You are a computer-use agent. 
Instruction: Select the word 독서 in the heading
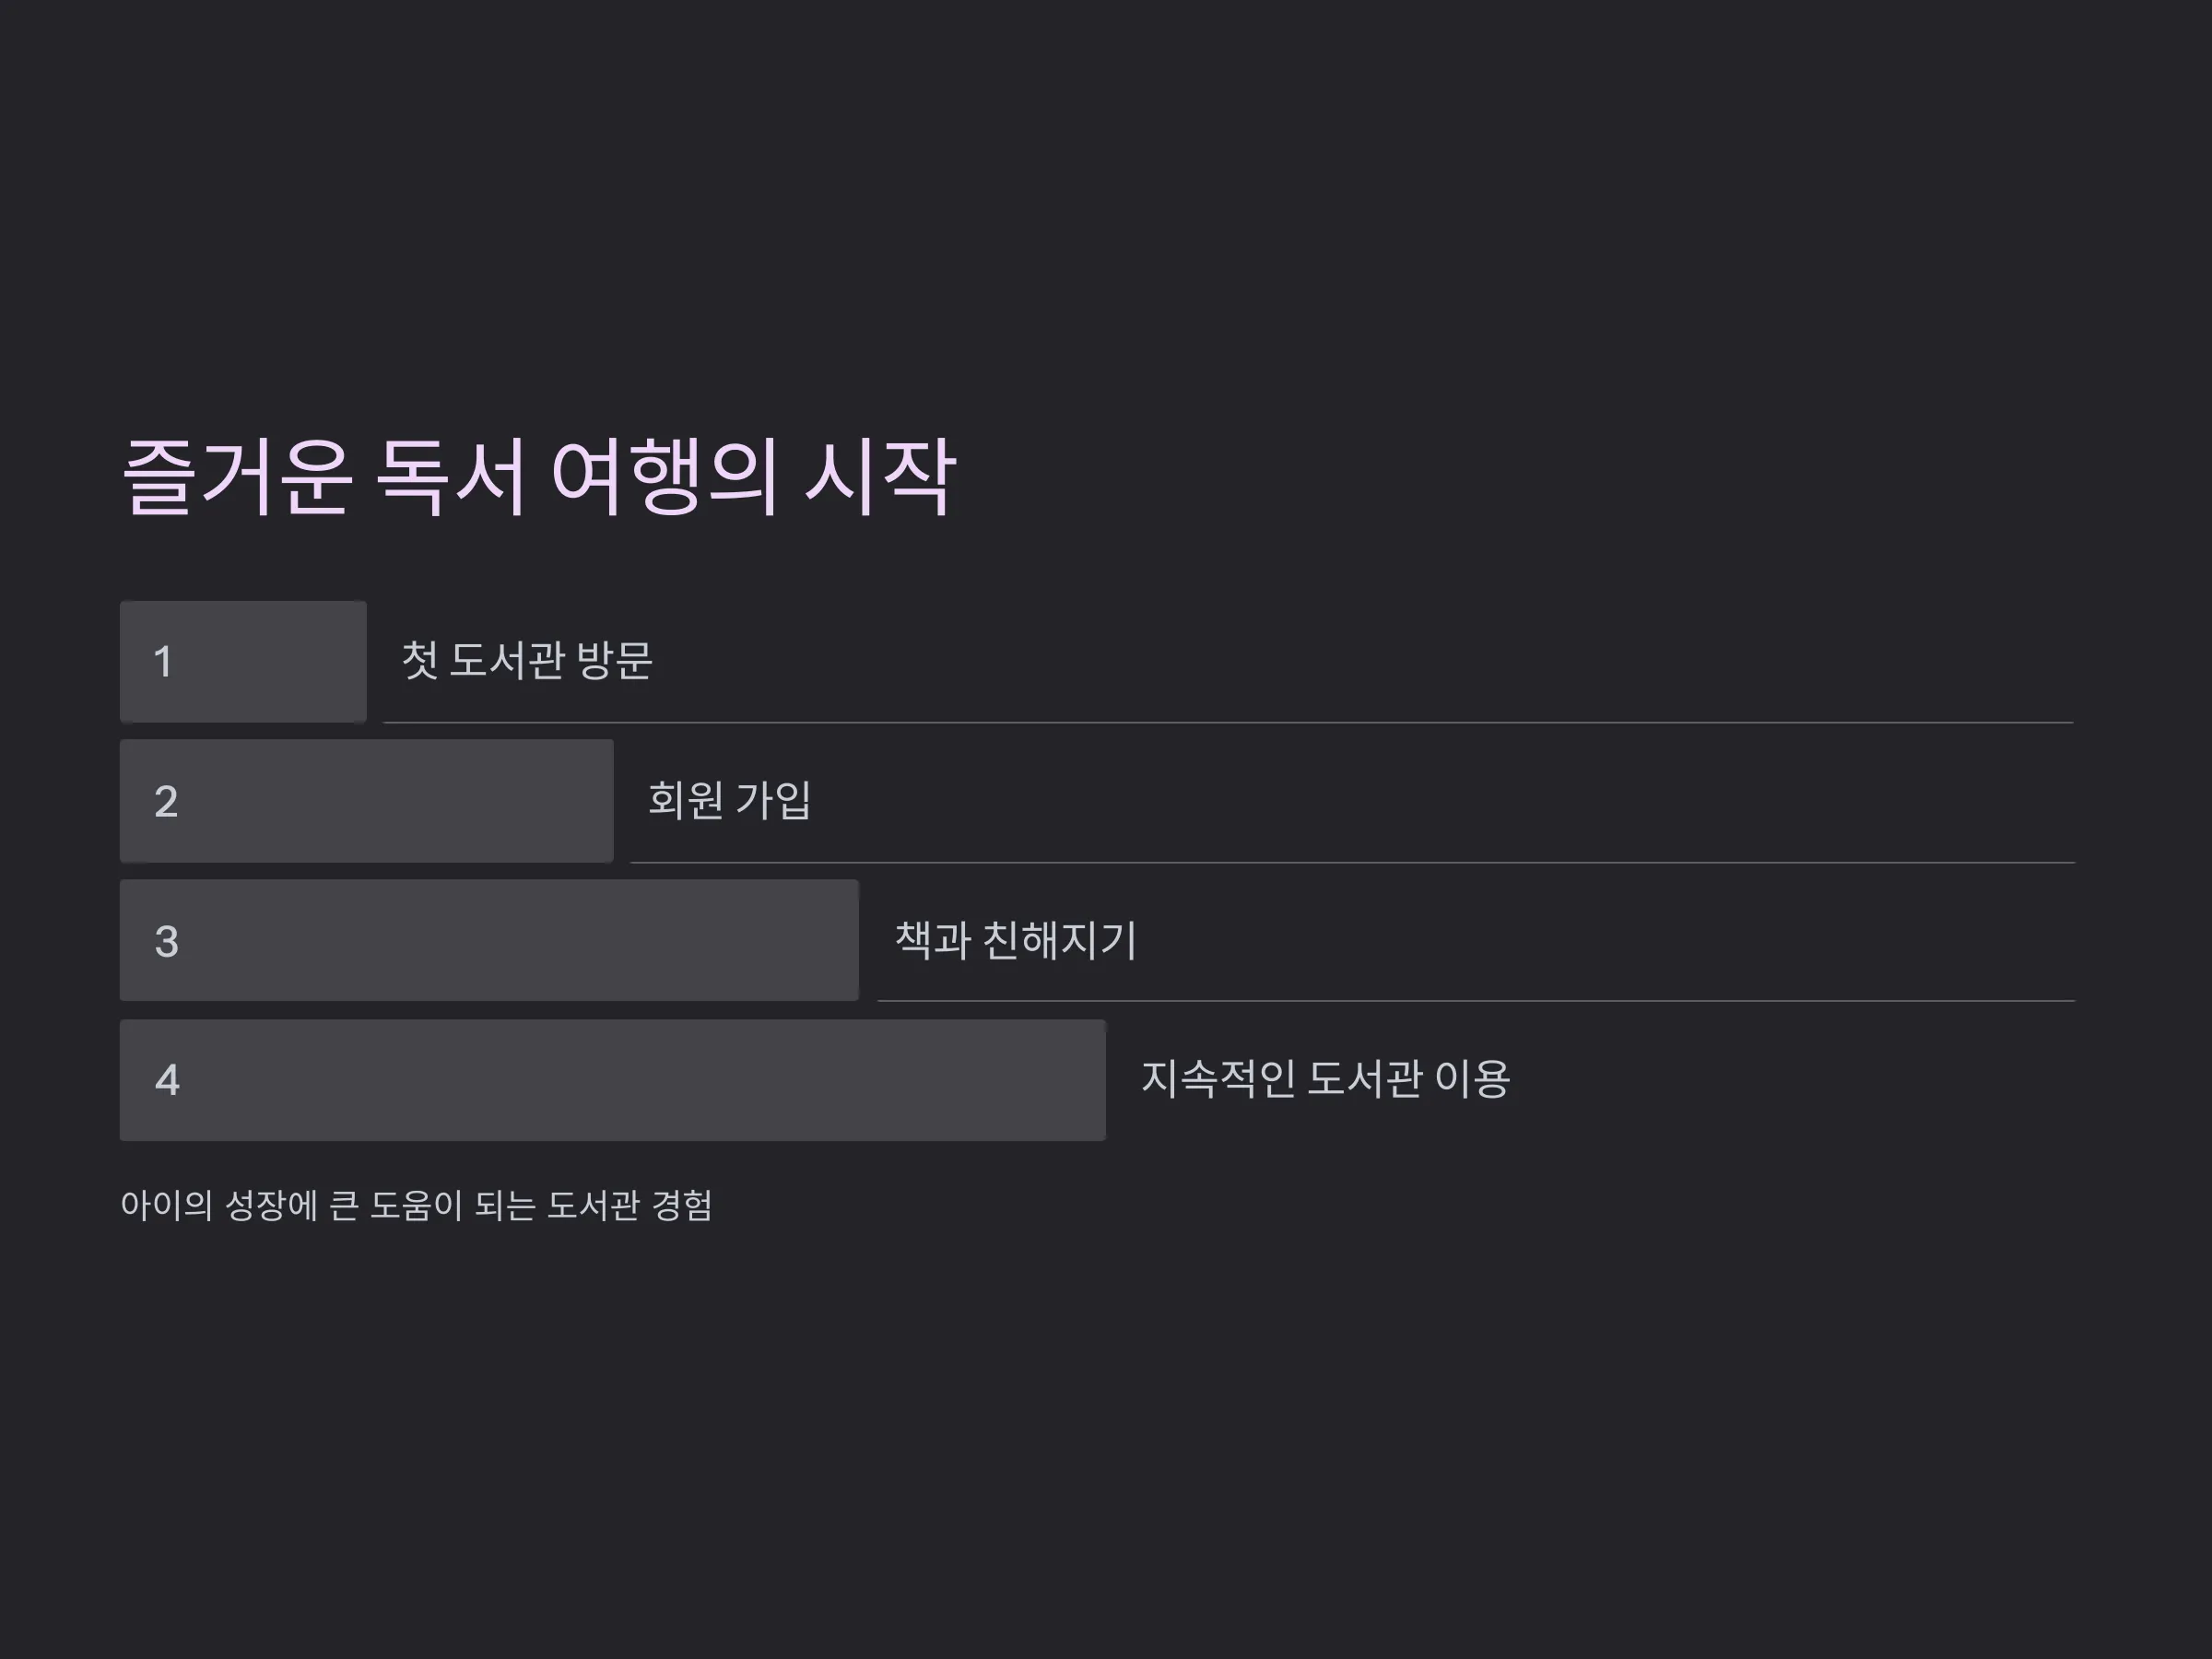pyautogui.click(x=451, y=478)
